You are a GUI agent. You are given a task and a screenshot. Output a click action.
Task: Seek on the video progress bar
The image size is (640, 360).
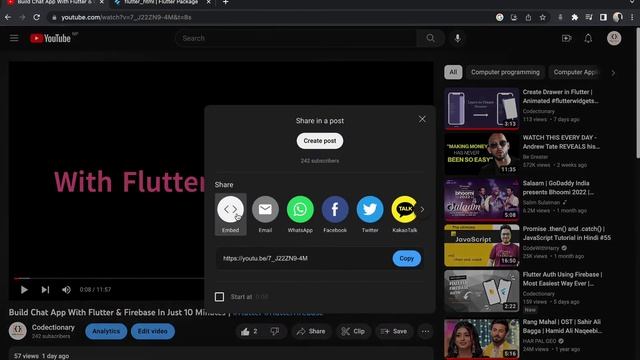point(109,278)
